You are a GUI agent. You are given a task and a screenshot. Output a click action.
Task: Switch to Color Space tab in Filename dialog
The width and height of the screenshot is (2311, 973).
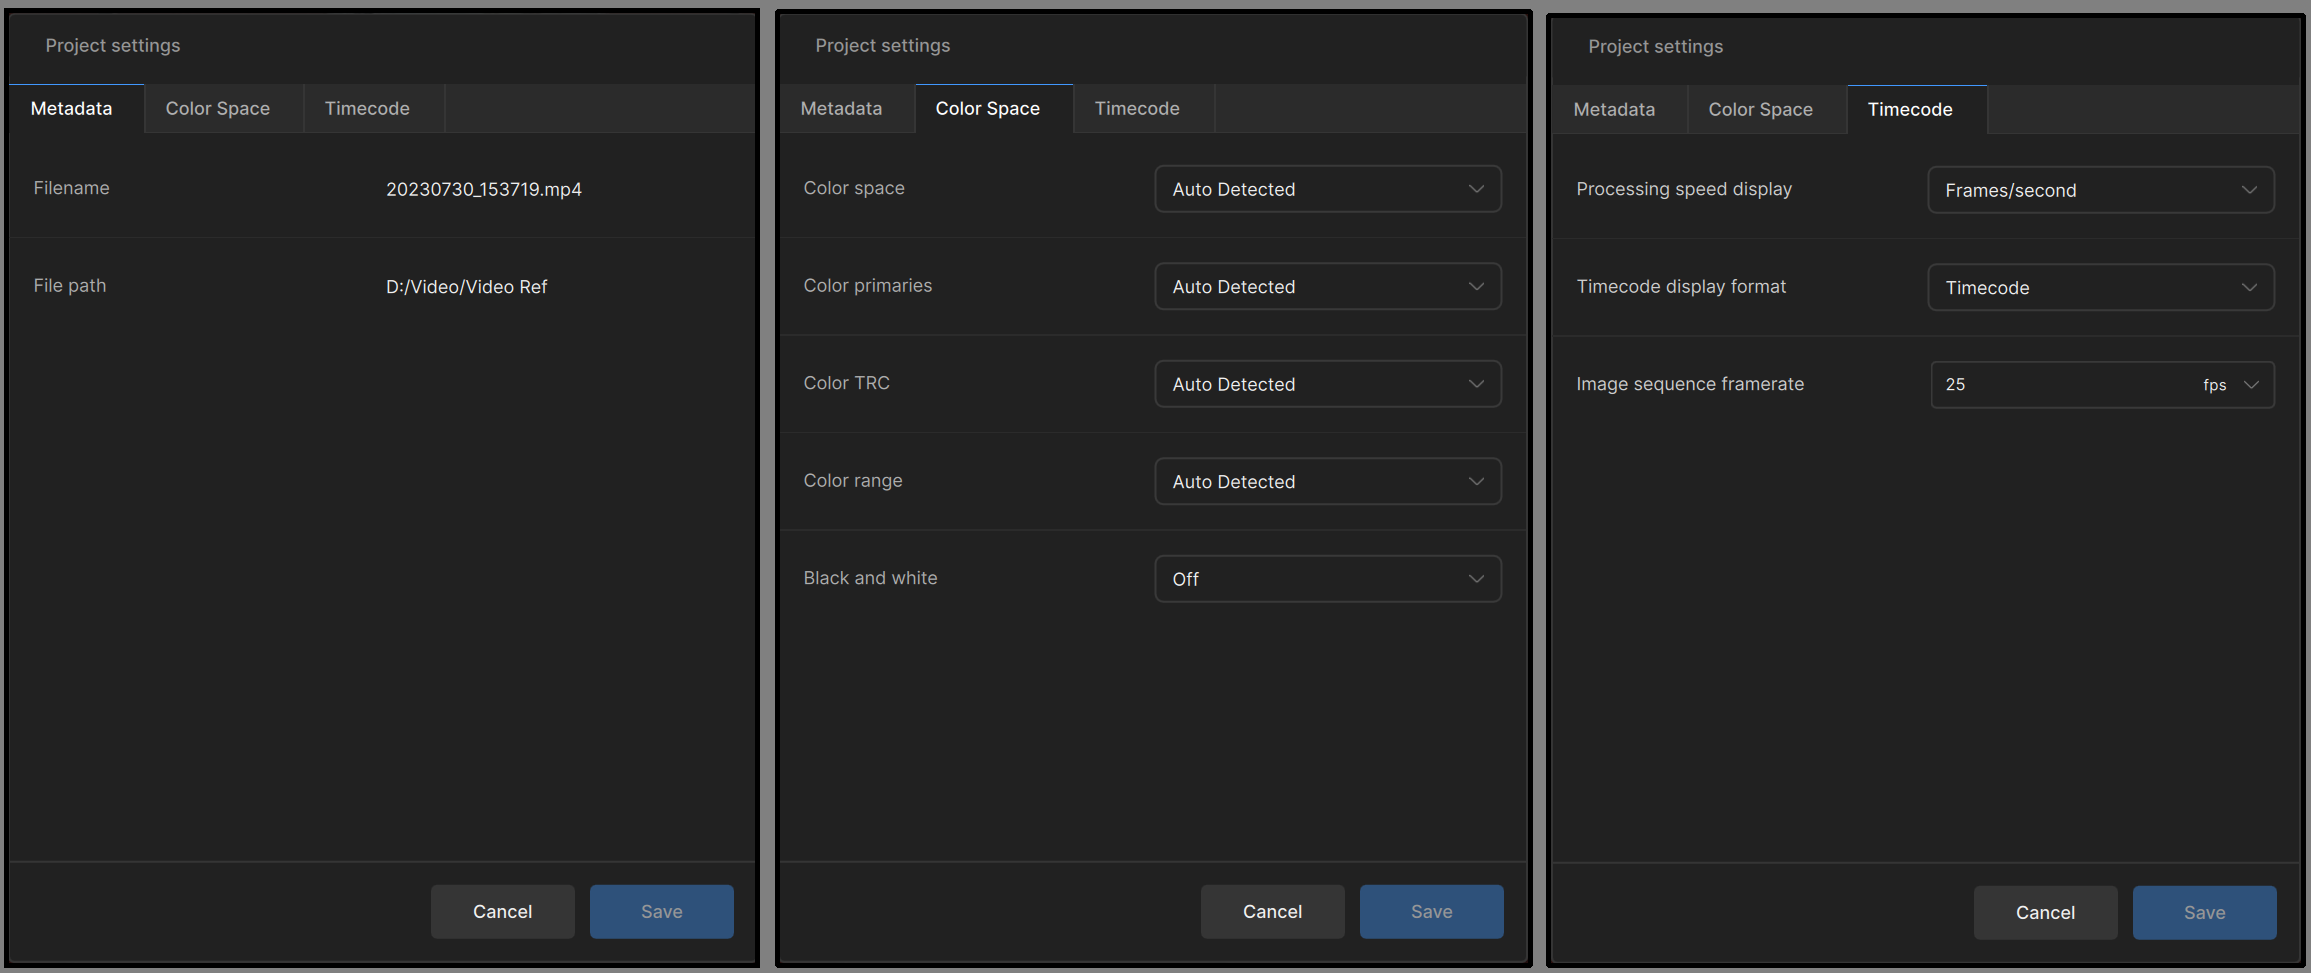[x=217, y=109]
